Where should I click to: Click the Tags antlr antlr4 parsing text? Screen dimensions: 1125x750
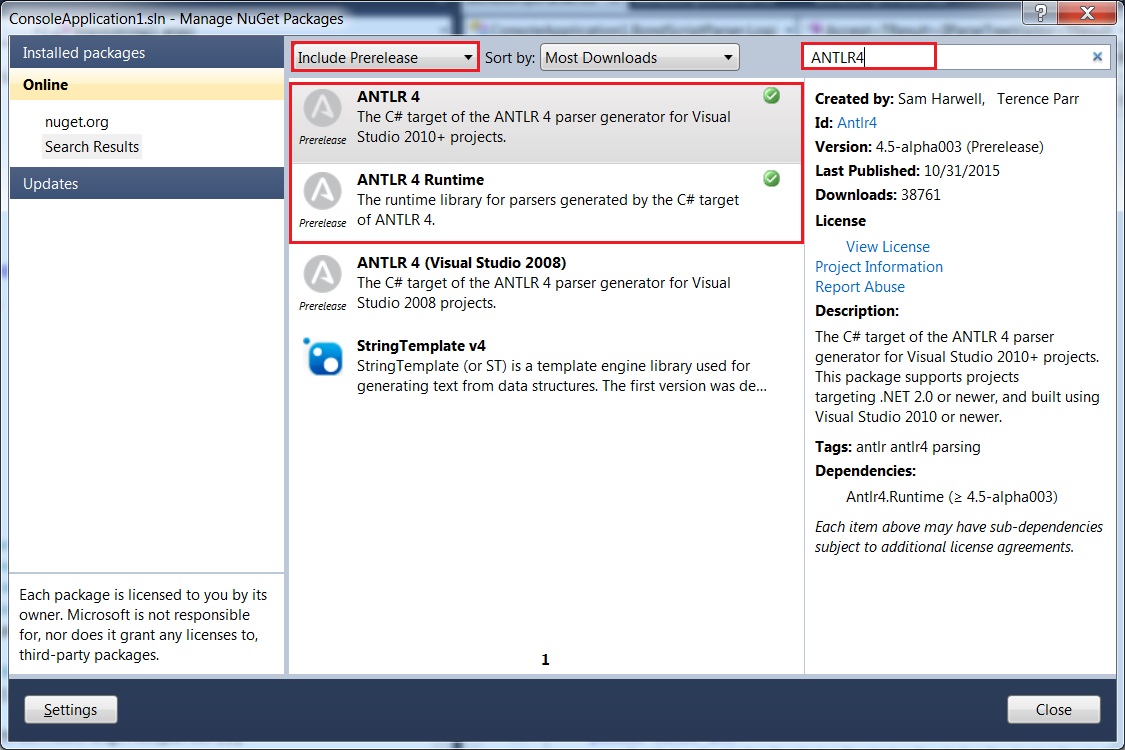pos(898,447)
